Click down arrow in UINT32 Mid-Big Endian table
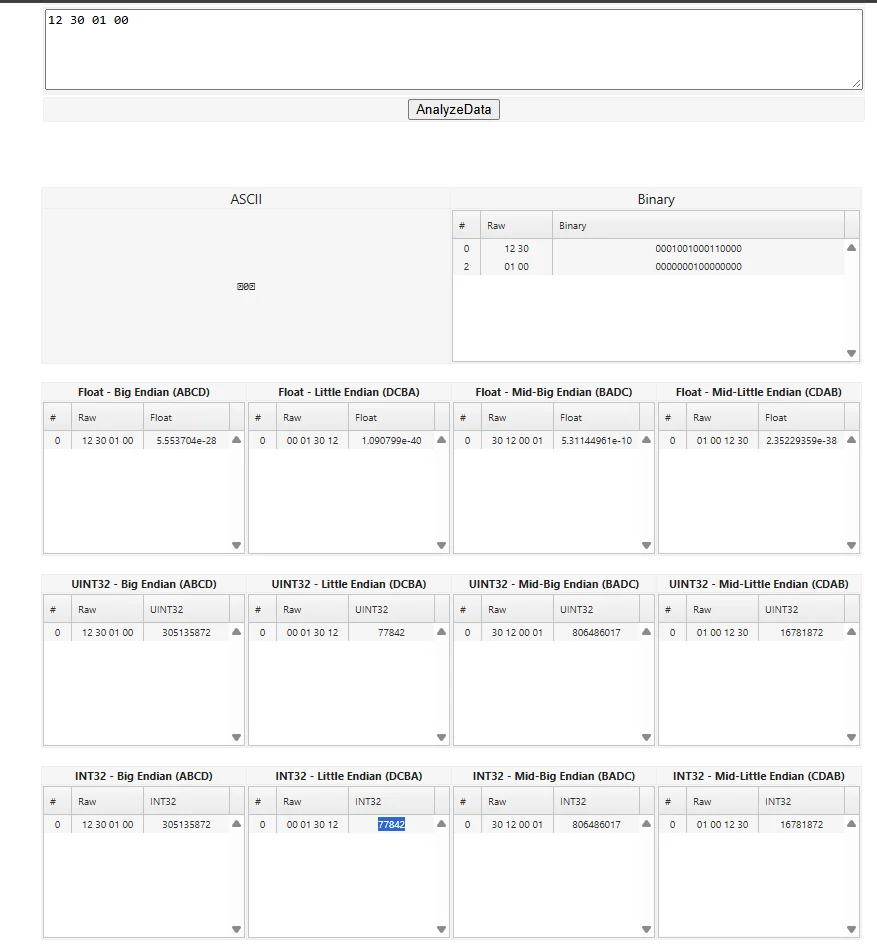 pyautogui.click(x=646, y=737)
